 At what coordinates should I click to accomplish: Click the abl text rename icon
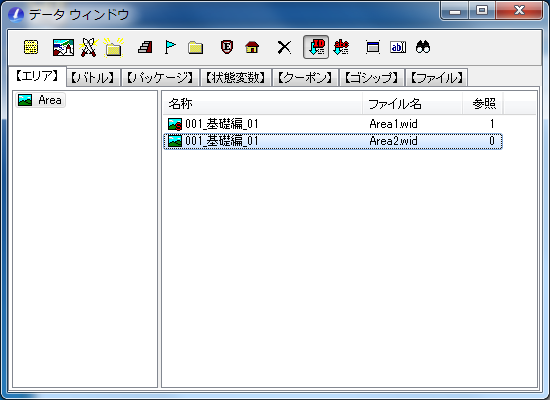[x=398, y=47]
